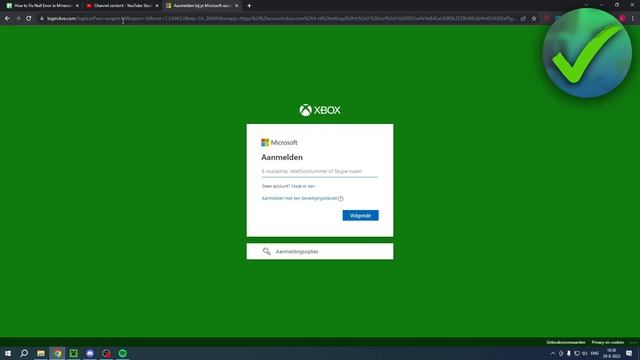Open a new browser tab
Screen dimensions: 640x360
click(x=249, y=6)
